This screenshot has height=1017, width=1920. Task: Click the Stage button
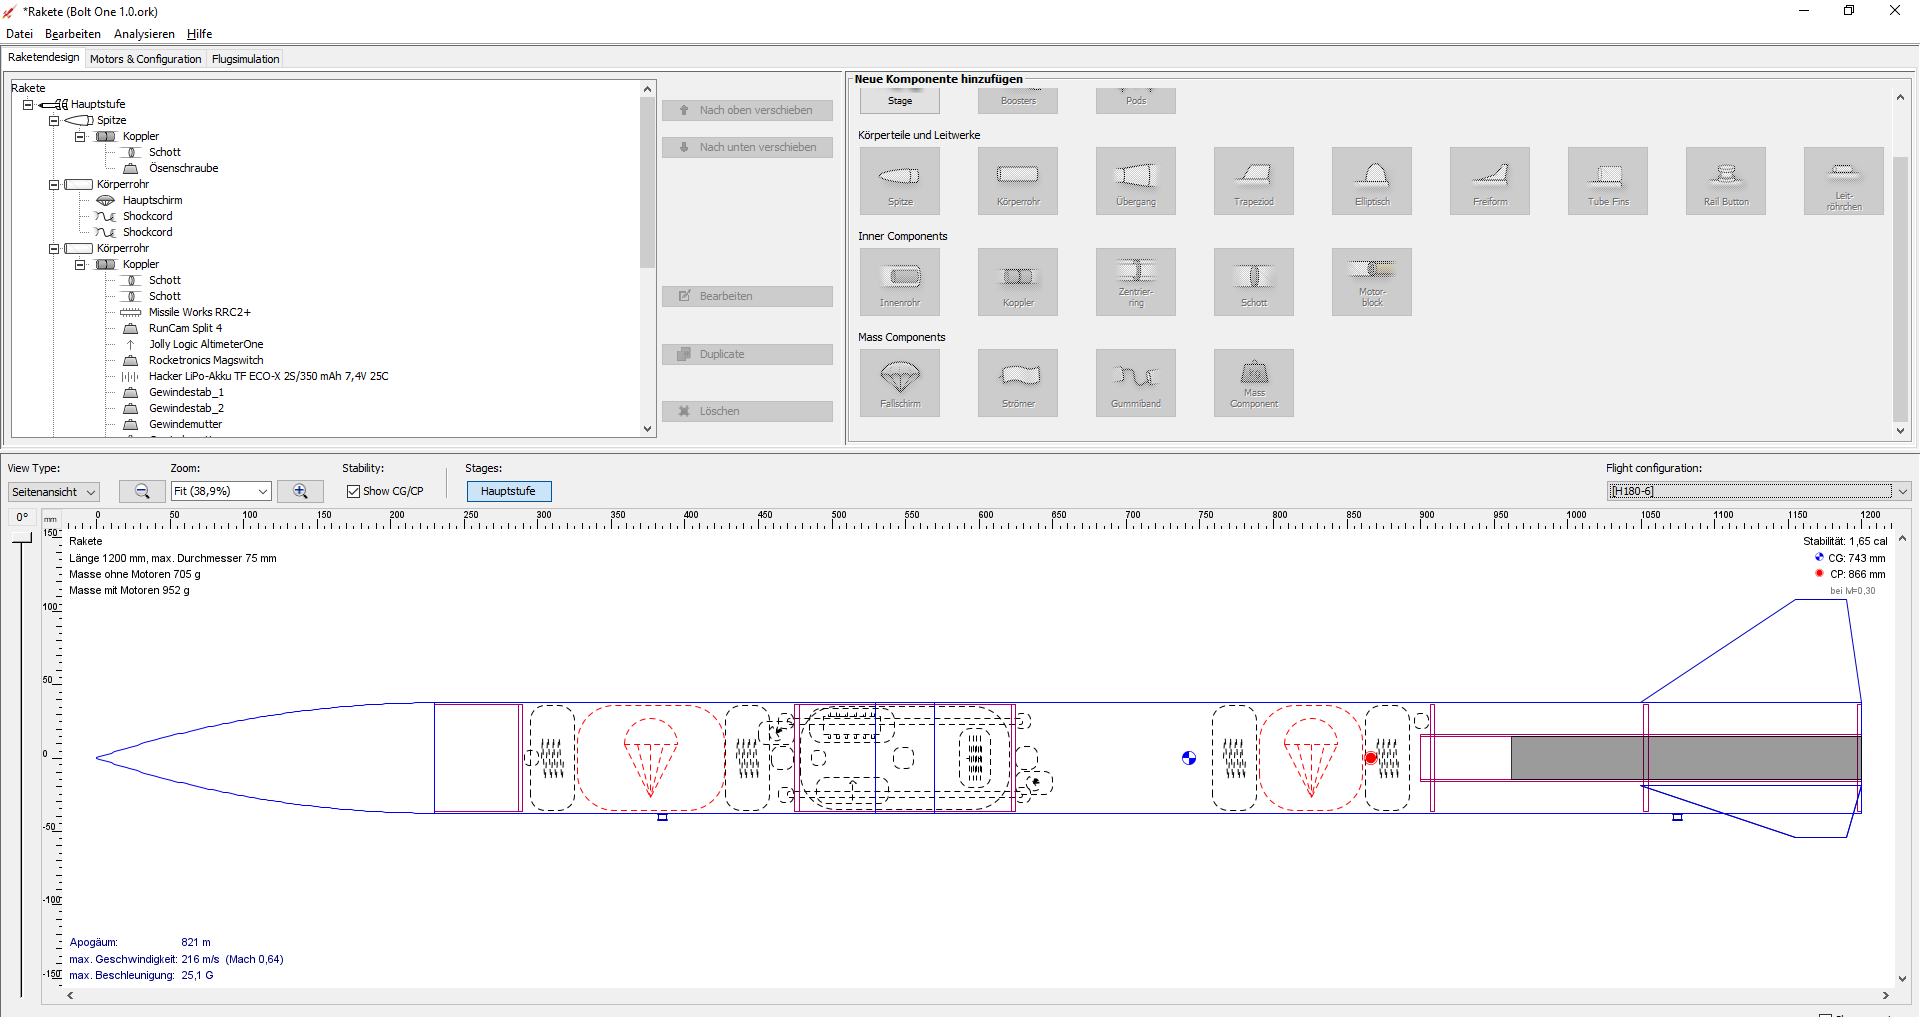pyautogui.click(x=899, y=100)
